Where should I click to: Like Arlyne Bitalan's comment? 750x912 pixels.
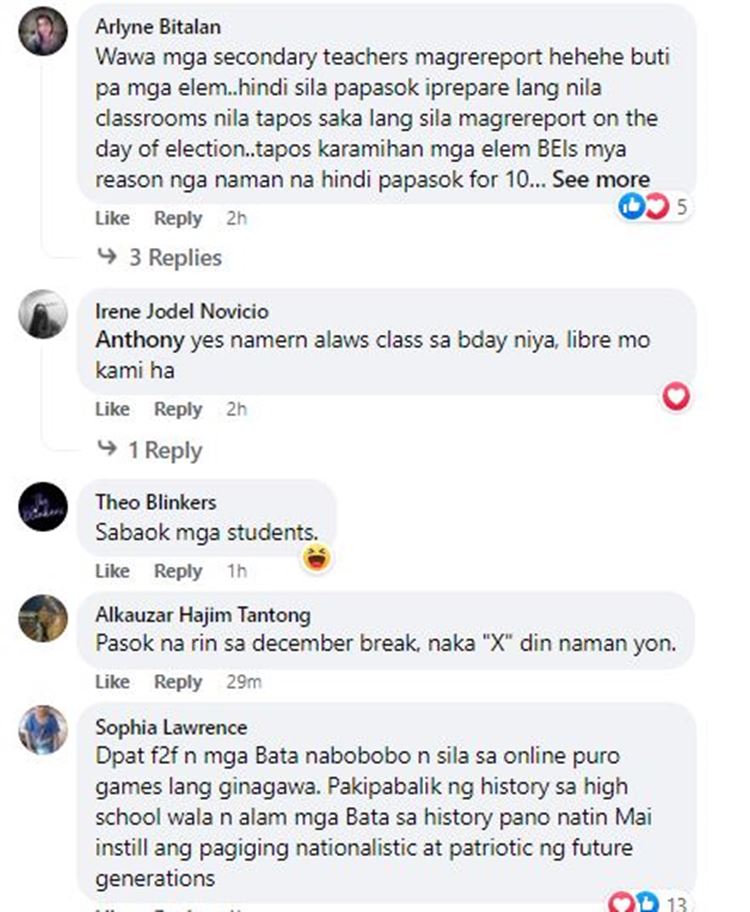tap(112, 218)
